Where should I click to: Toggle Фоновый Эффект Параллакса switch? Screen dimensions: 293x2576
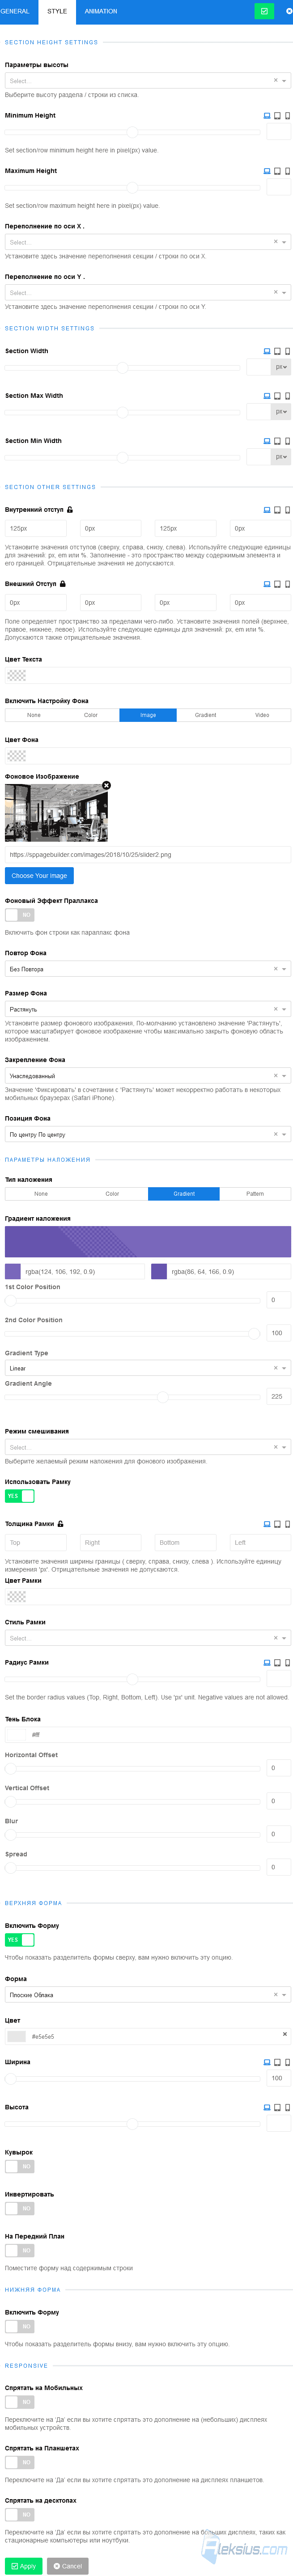point(20,914)
